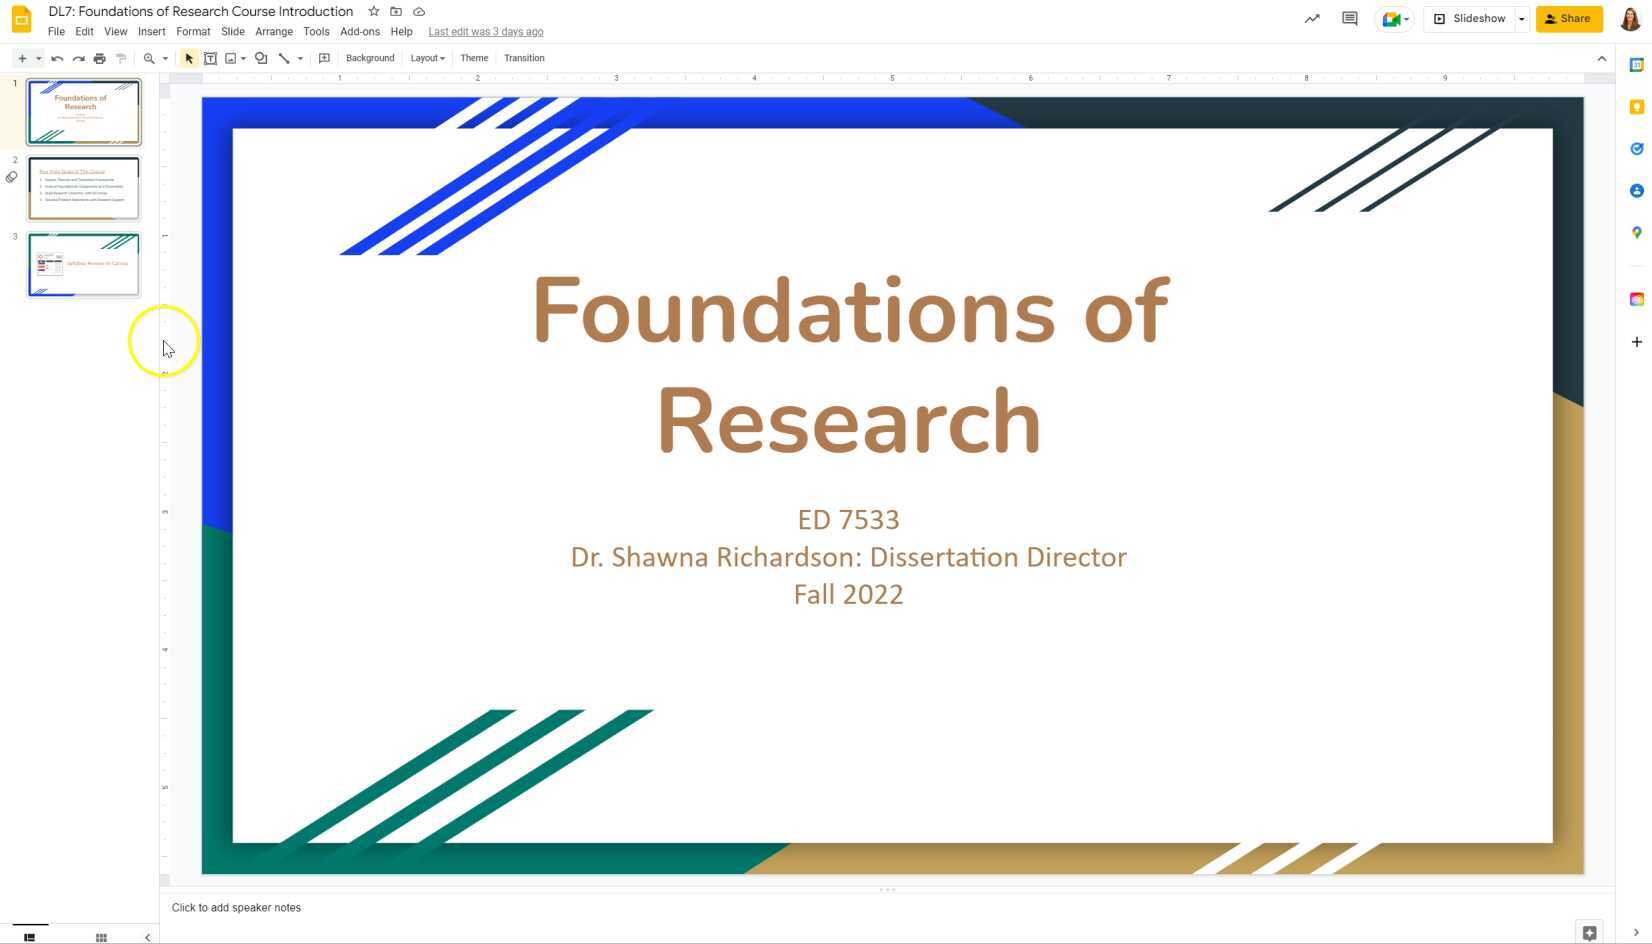Select slide 3 thumbnail in the filmstrip

coord(83,263)
